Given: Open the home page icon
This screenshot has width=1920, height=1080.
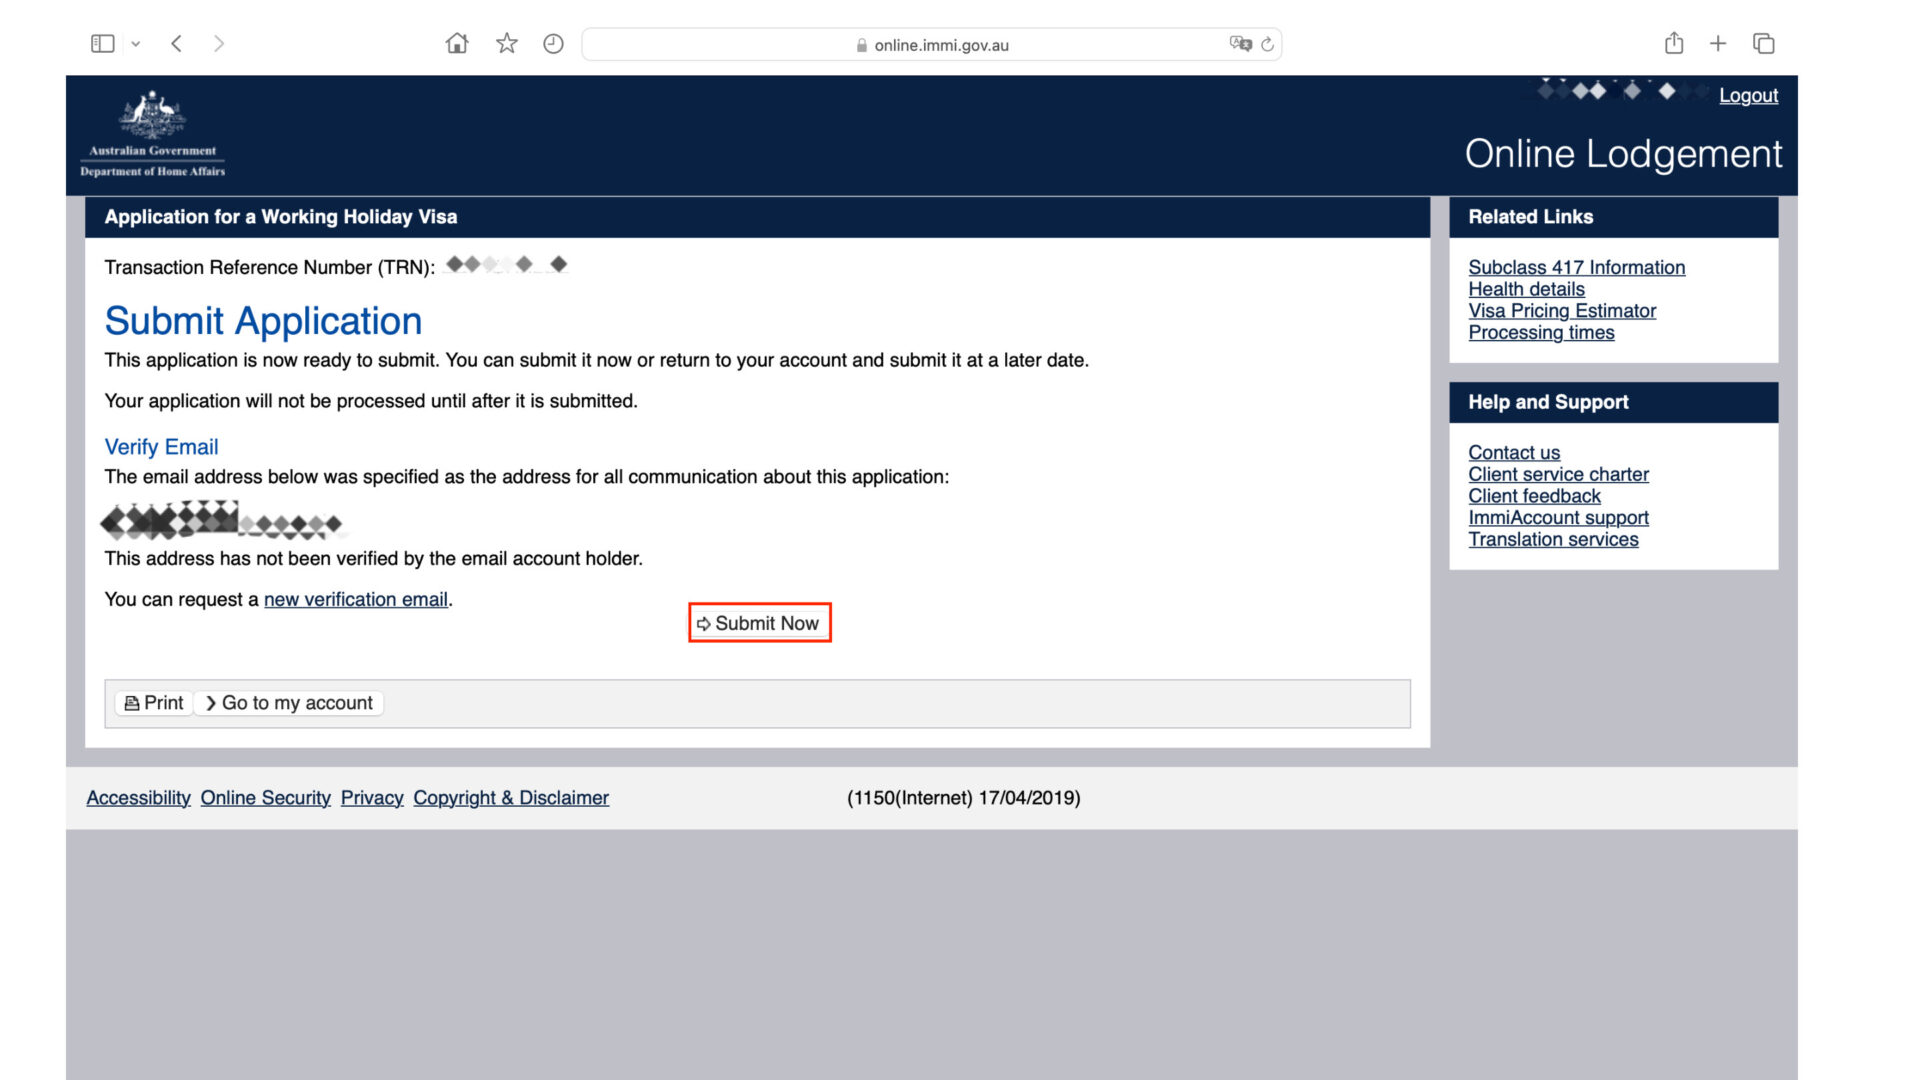Looking at the screenshot, I should 457,44.
